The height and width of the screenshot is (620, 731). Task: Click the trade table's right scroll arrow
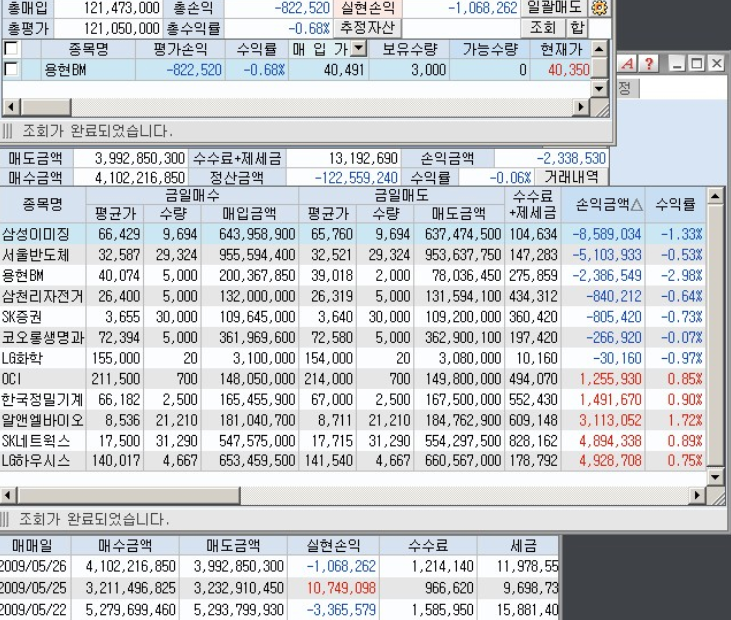coord(697,495)
